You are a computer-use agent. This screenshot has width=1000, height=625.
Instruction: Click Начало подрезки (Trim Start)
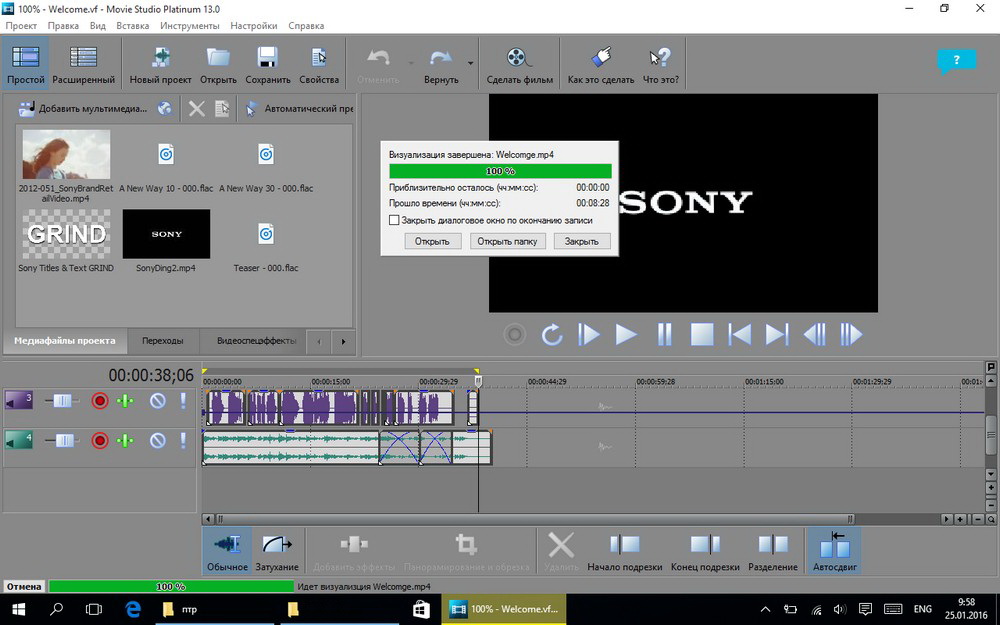[624, 551]
